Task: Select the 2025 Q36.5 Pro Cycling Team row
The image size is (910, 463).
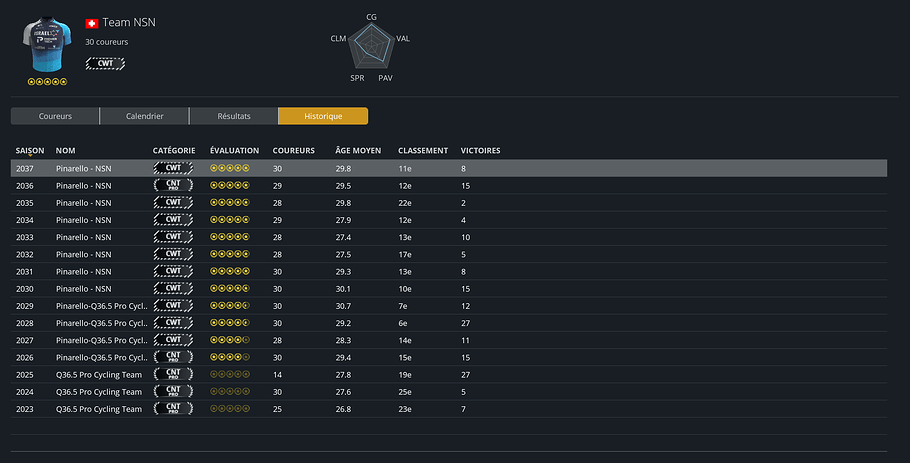Action: click(449, 374)
